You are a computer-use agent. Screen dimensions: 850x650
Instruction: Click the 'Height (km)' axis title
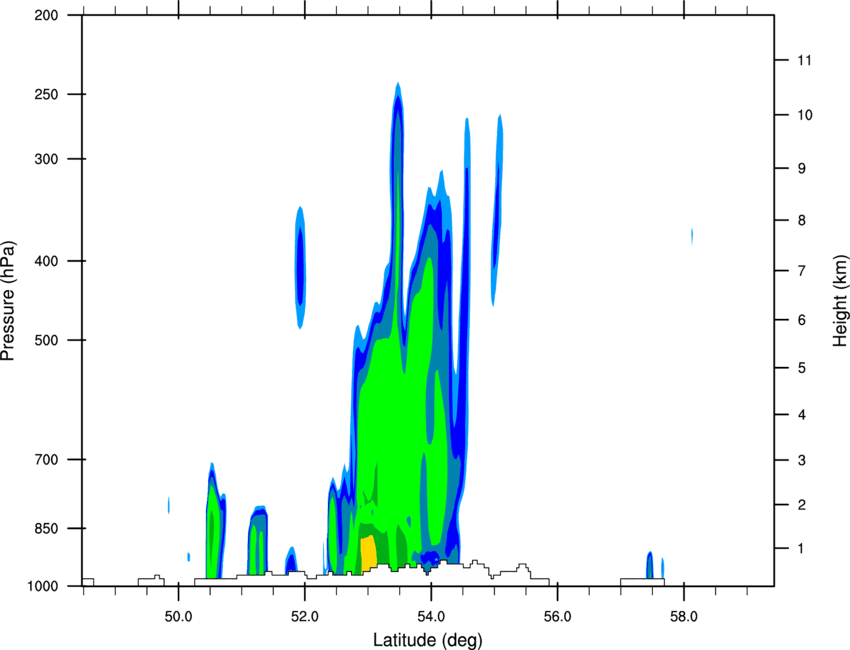click(840, 301)
